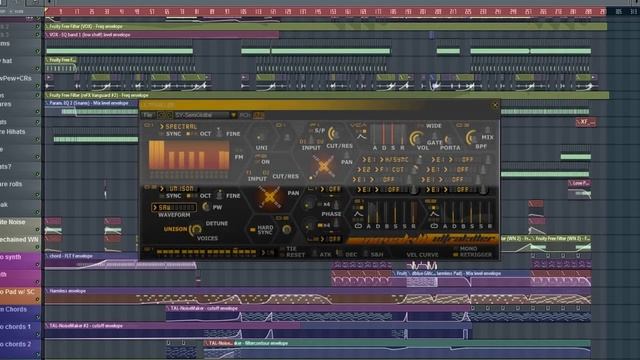Mute the 'ite Noise' track via its LED
The height and width of the screenshot is (360, 640).
click(x=38, y=230)
